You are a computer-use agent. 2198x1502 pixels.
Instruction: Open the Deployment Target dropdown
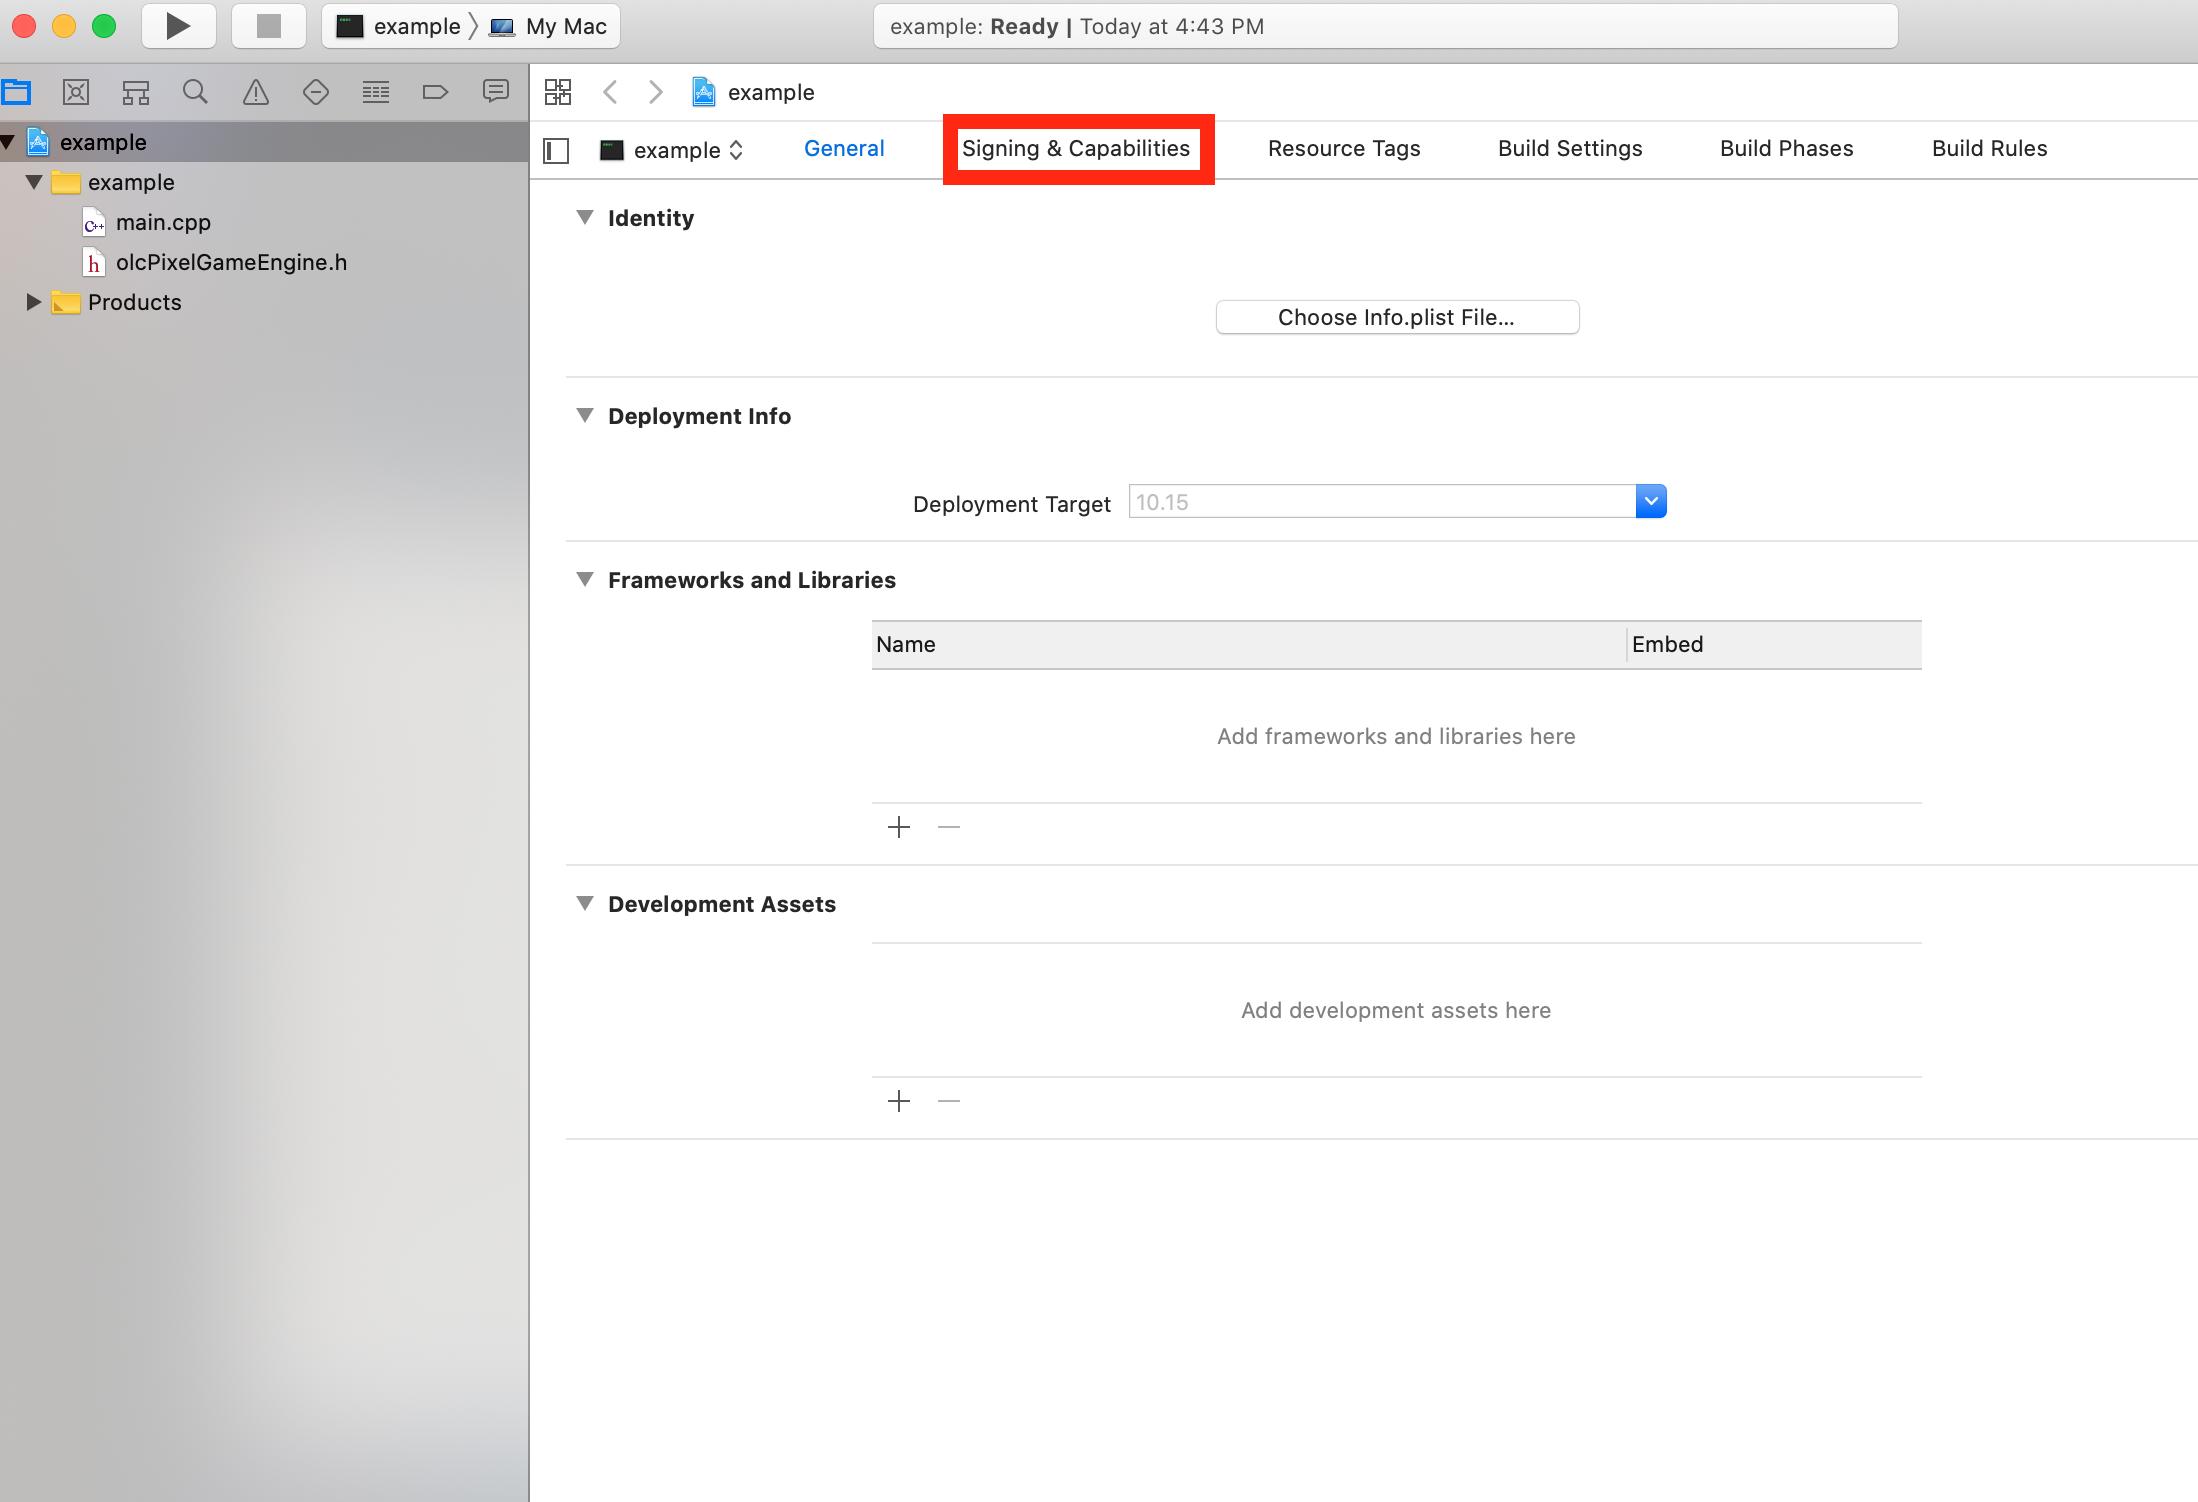click(1650, 501)
